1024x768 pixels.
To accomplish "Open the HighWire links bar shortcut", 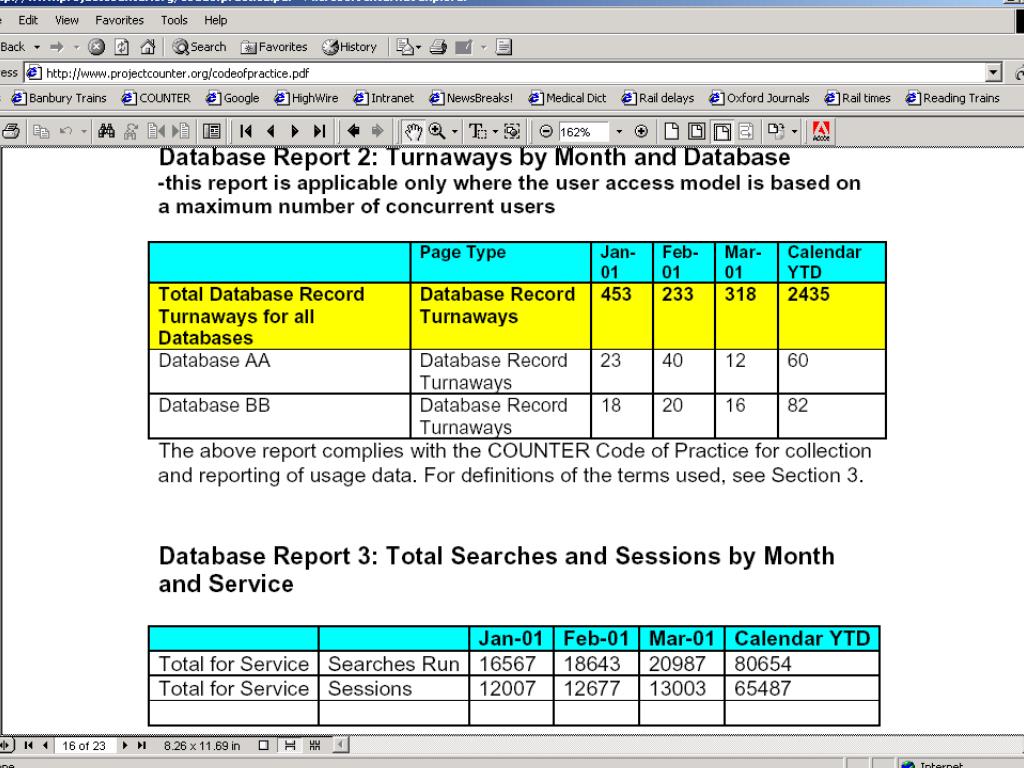I will pos(306,98).
